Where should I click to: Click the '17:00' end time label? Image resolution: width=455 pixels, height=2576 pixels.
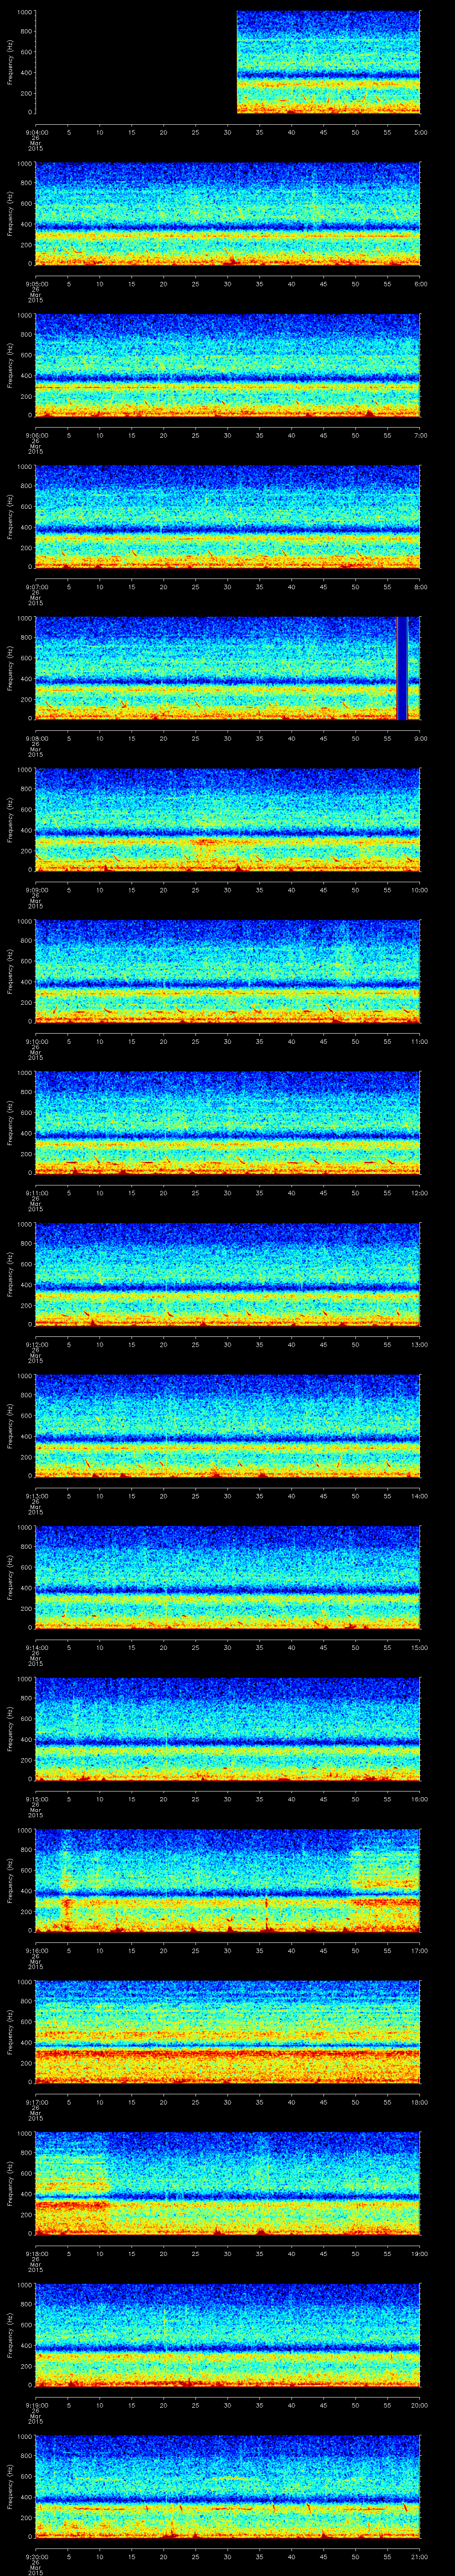click(x=419, y=1950)
